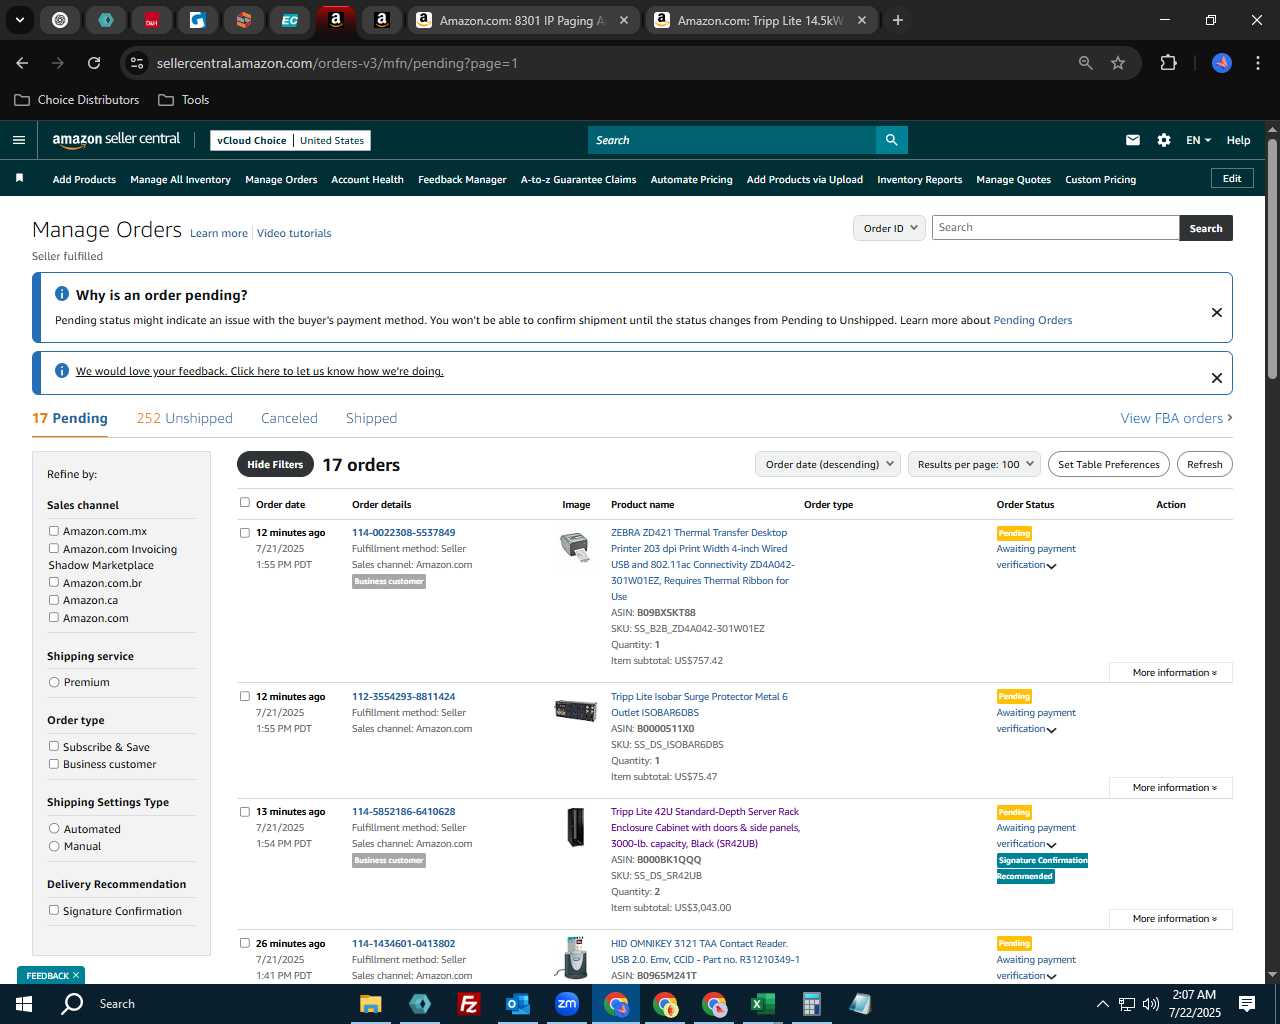Select the Automated shipping settings radio

point(54,828)
